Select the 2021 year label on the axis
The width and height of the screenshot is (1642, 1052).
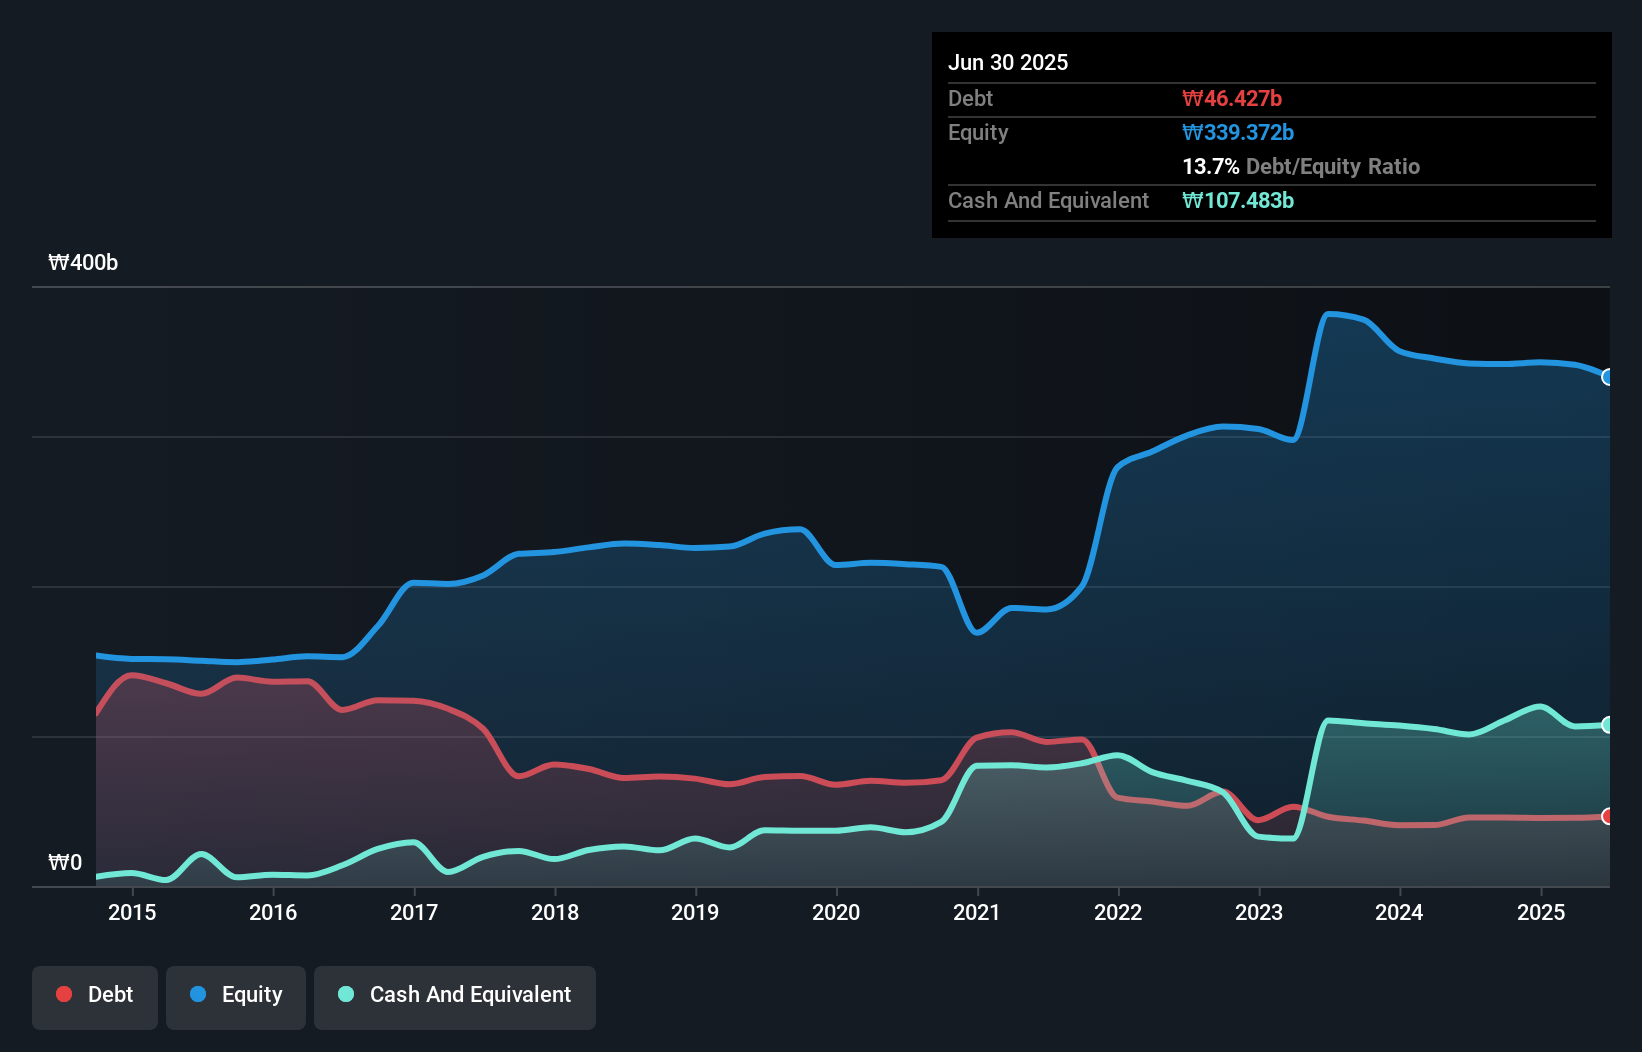pos(979,912)
